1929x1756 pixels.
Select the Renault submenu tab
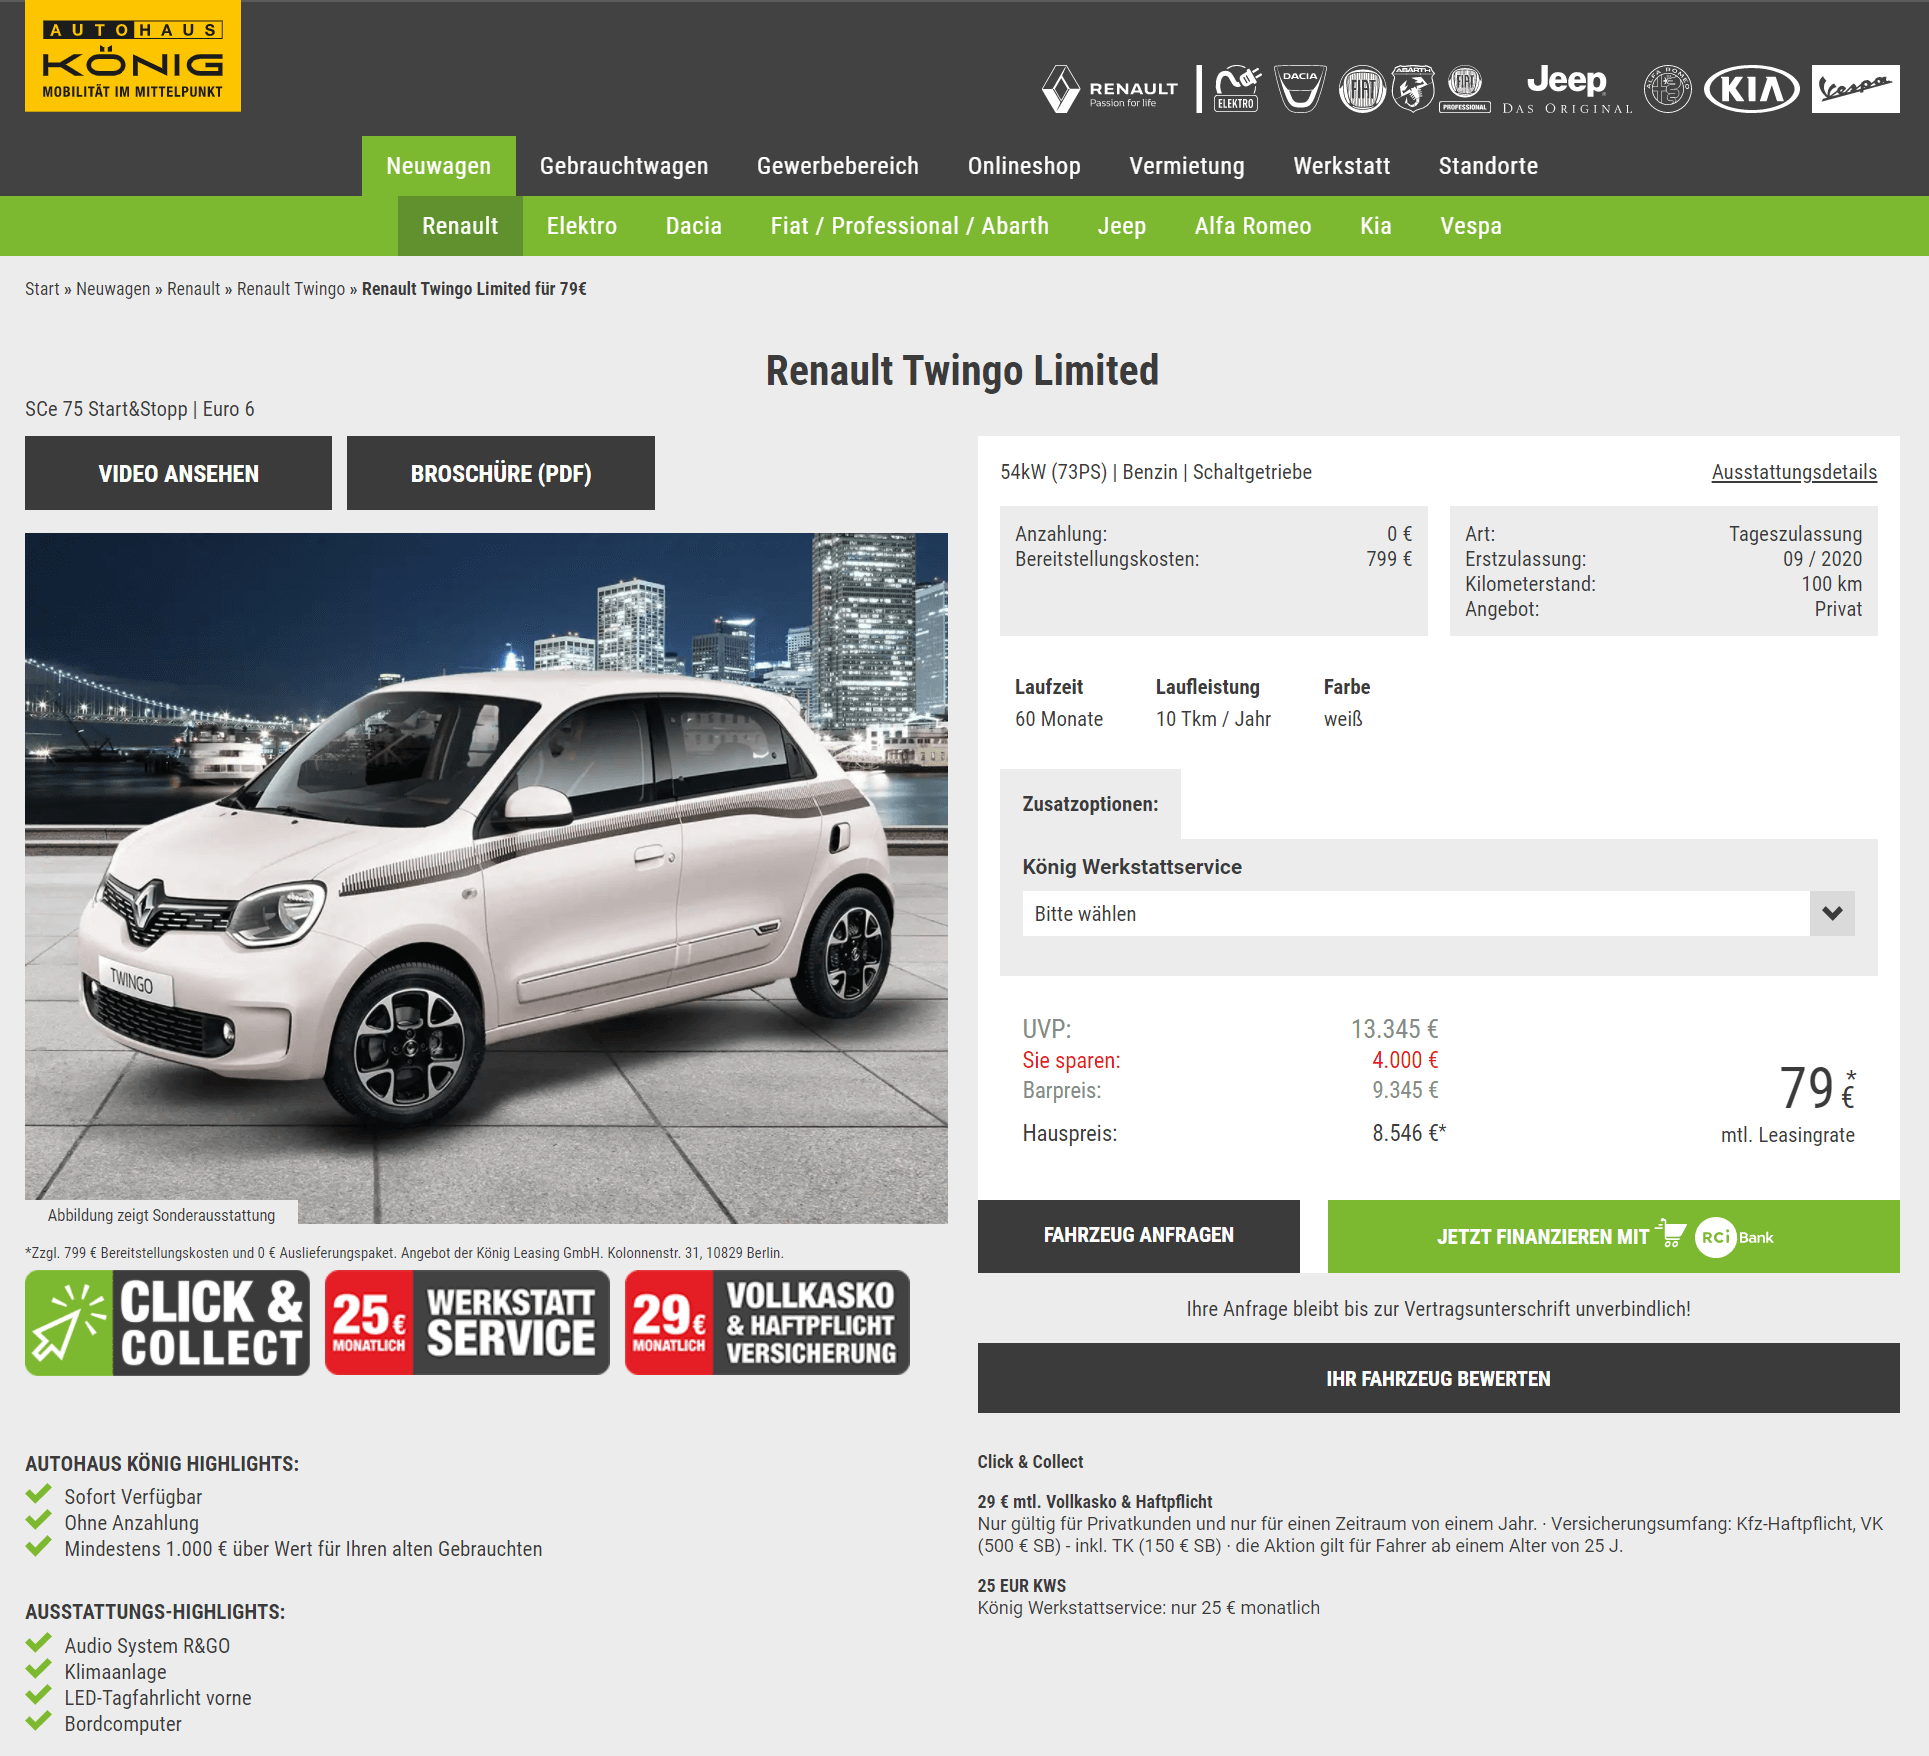(460, 226)
